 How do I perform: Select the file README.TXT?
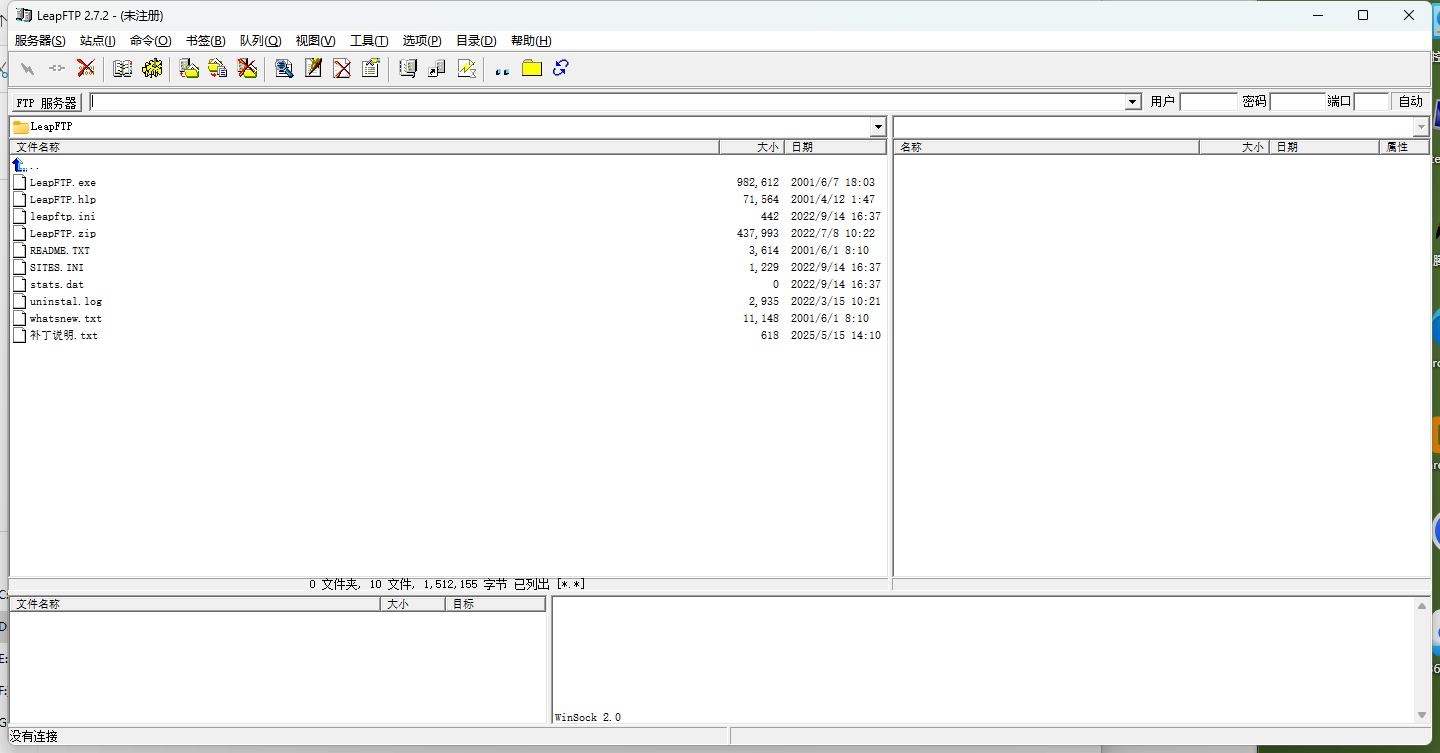(60, 250)
